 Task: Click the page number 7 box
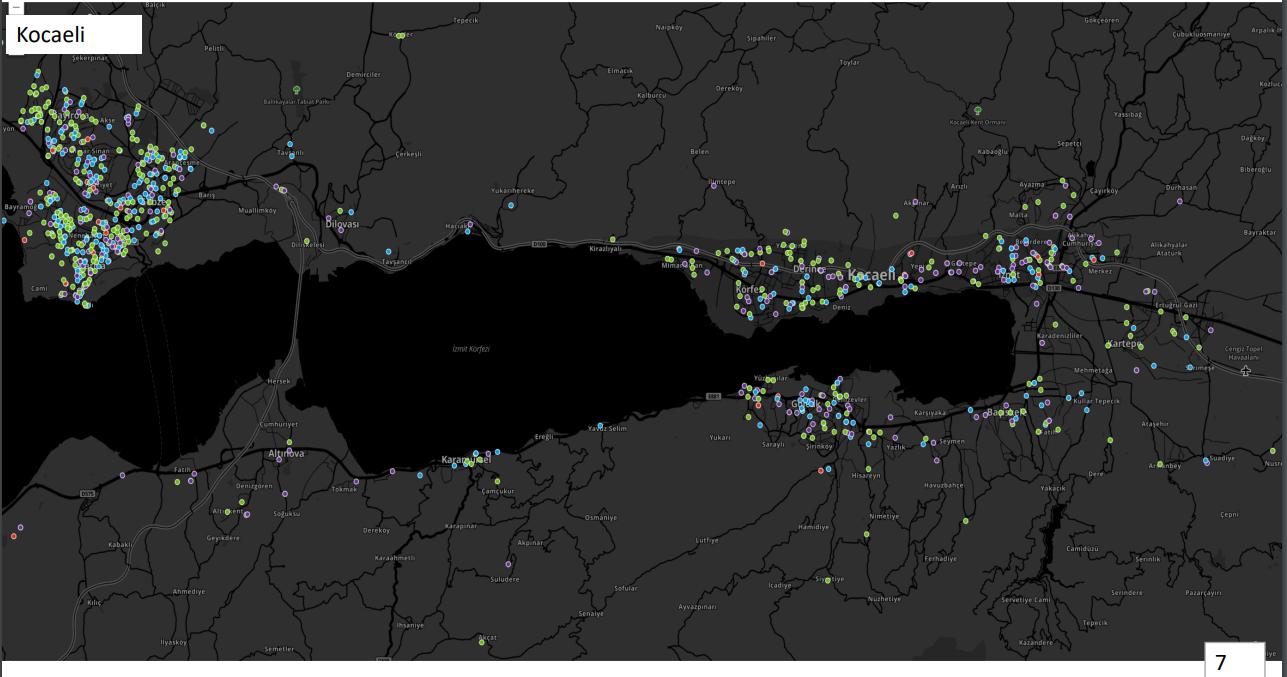coord(1236,661)
